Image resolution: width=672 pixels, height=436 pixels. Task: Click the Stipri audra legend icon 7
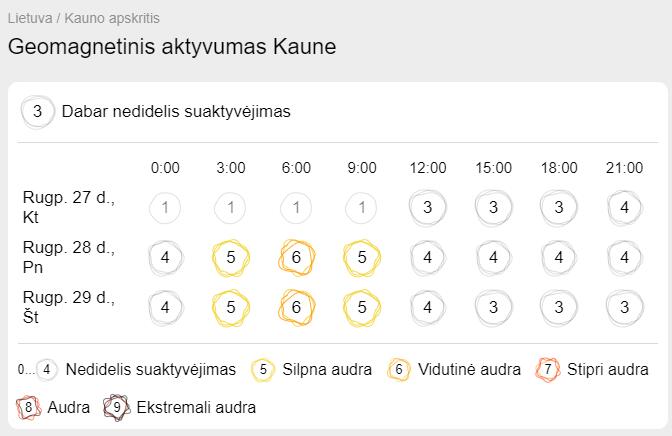548,370
